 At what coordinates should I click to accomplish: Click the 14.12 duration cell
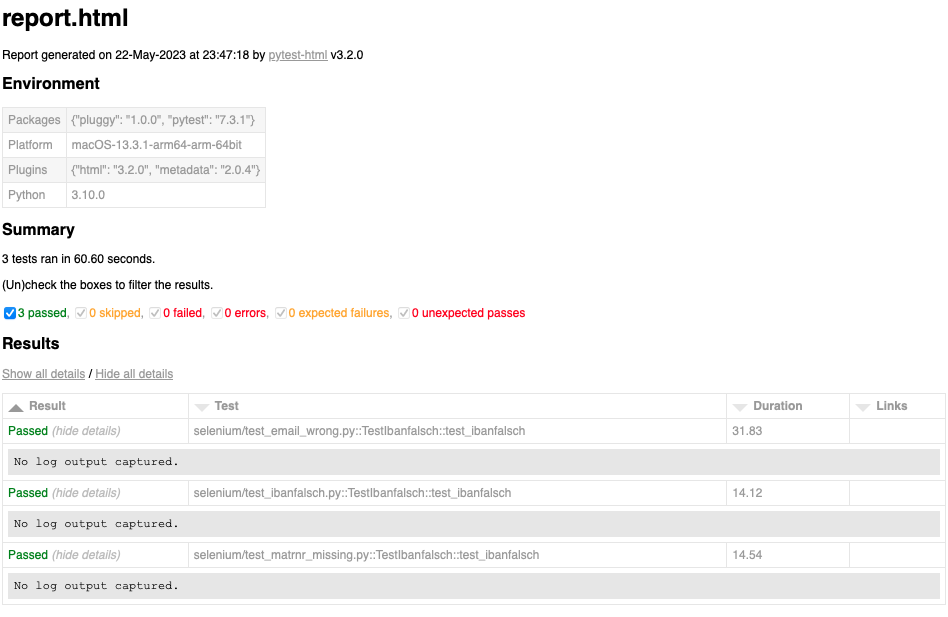[788, 493]
